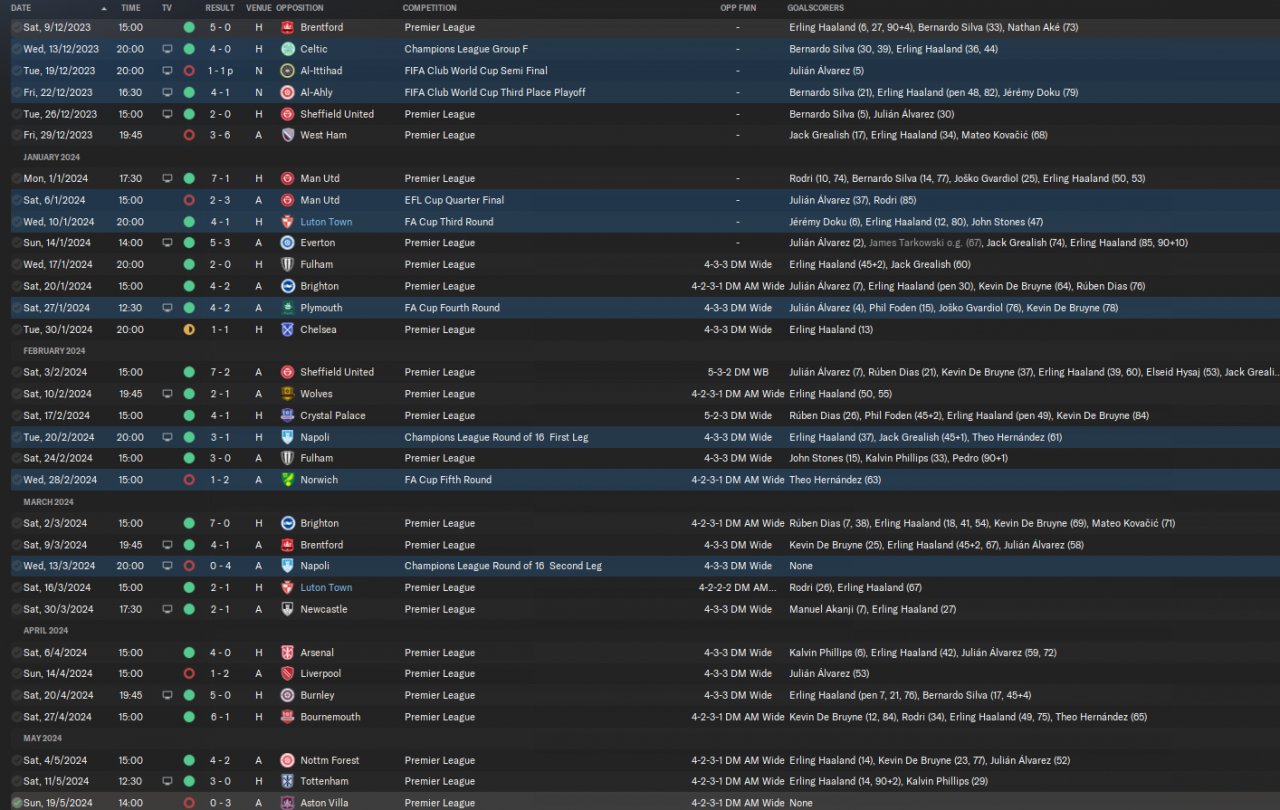Click the '16:30' kick-off time
Screen dimensions: 1280x810
(x=131, y=92)
